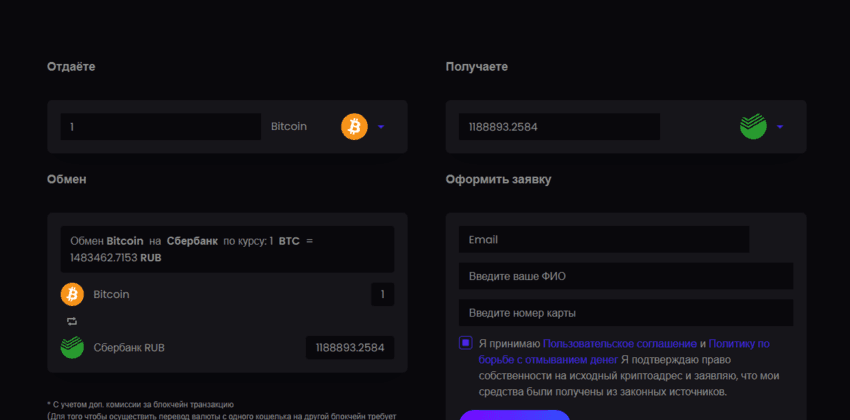Open the anti-money-laundering policy link

tap(738, 343)
